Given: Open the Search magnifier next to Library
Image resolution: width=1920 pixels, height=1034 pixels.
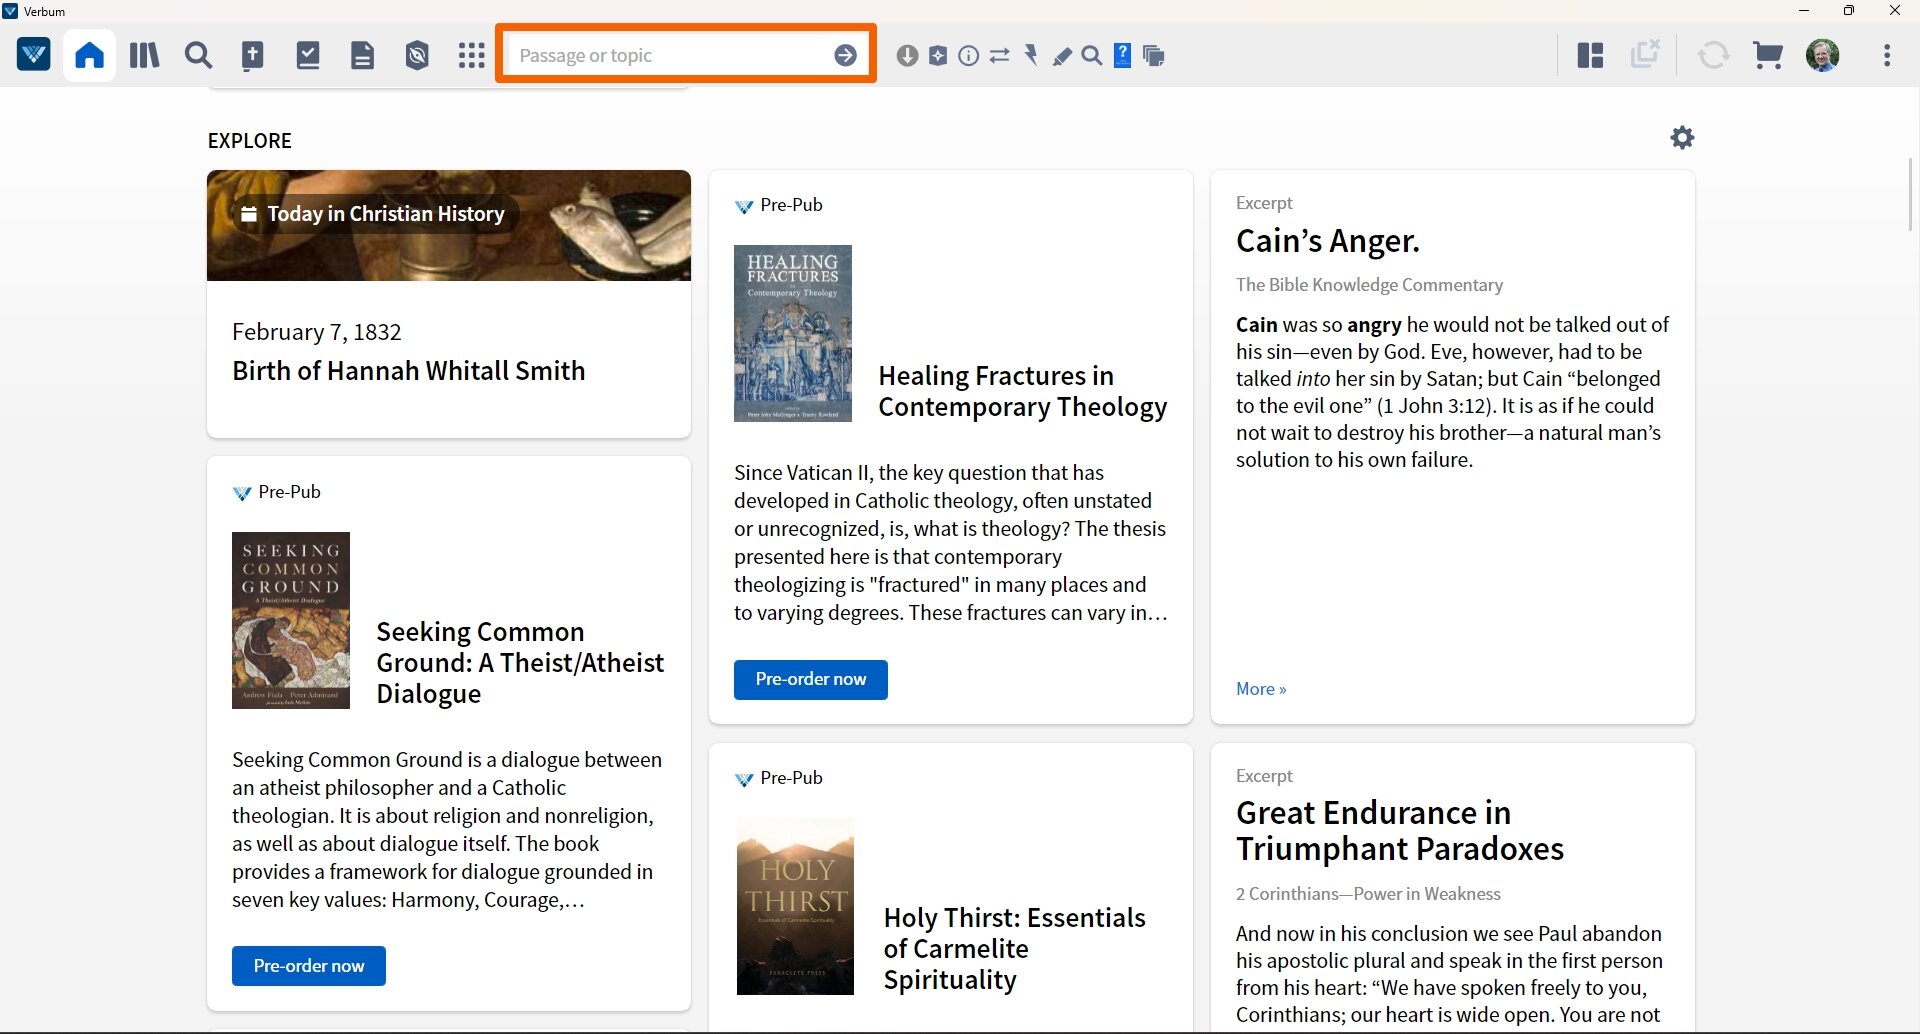Looking at the screenshot, I should point(198,55).
